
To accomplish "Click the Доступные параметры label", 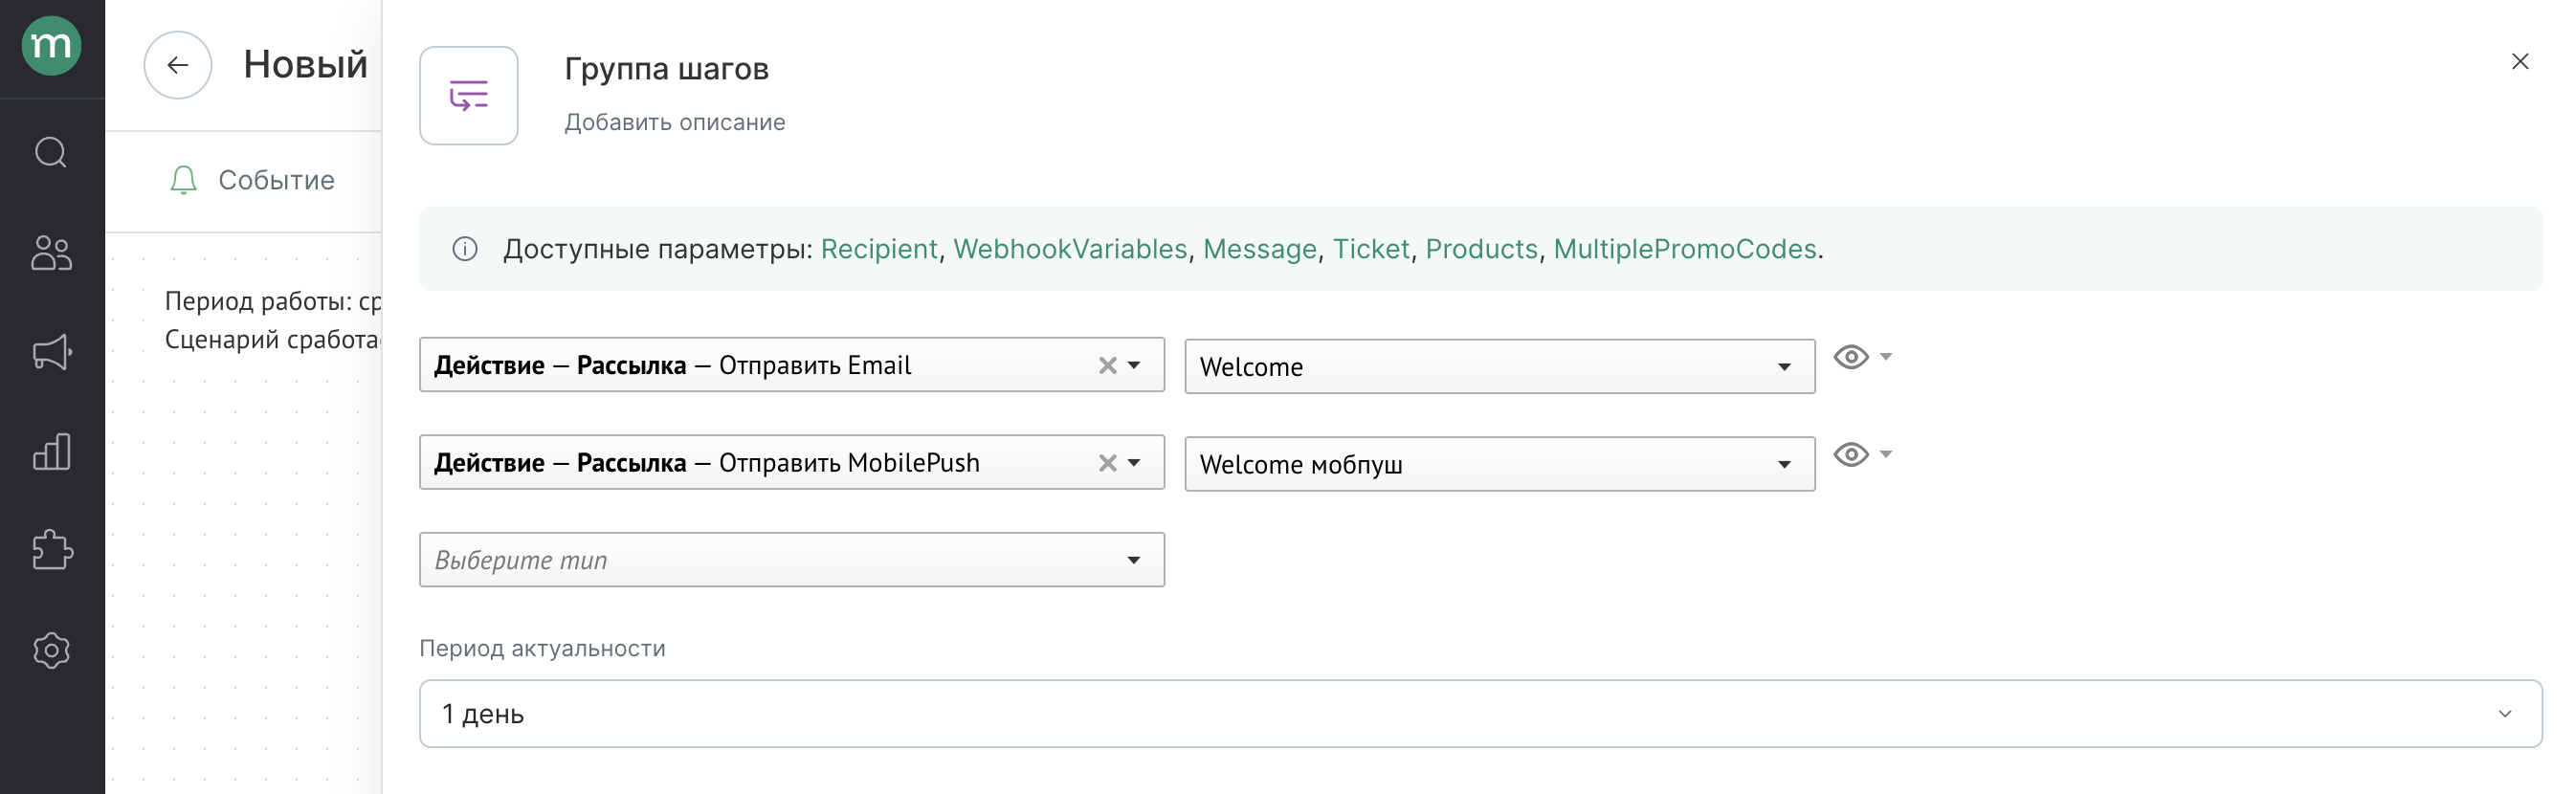I will point(658,249).
